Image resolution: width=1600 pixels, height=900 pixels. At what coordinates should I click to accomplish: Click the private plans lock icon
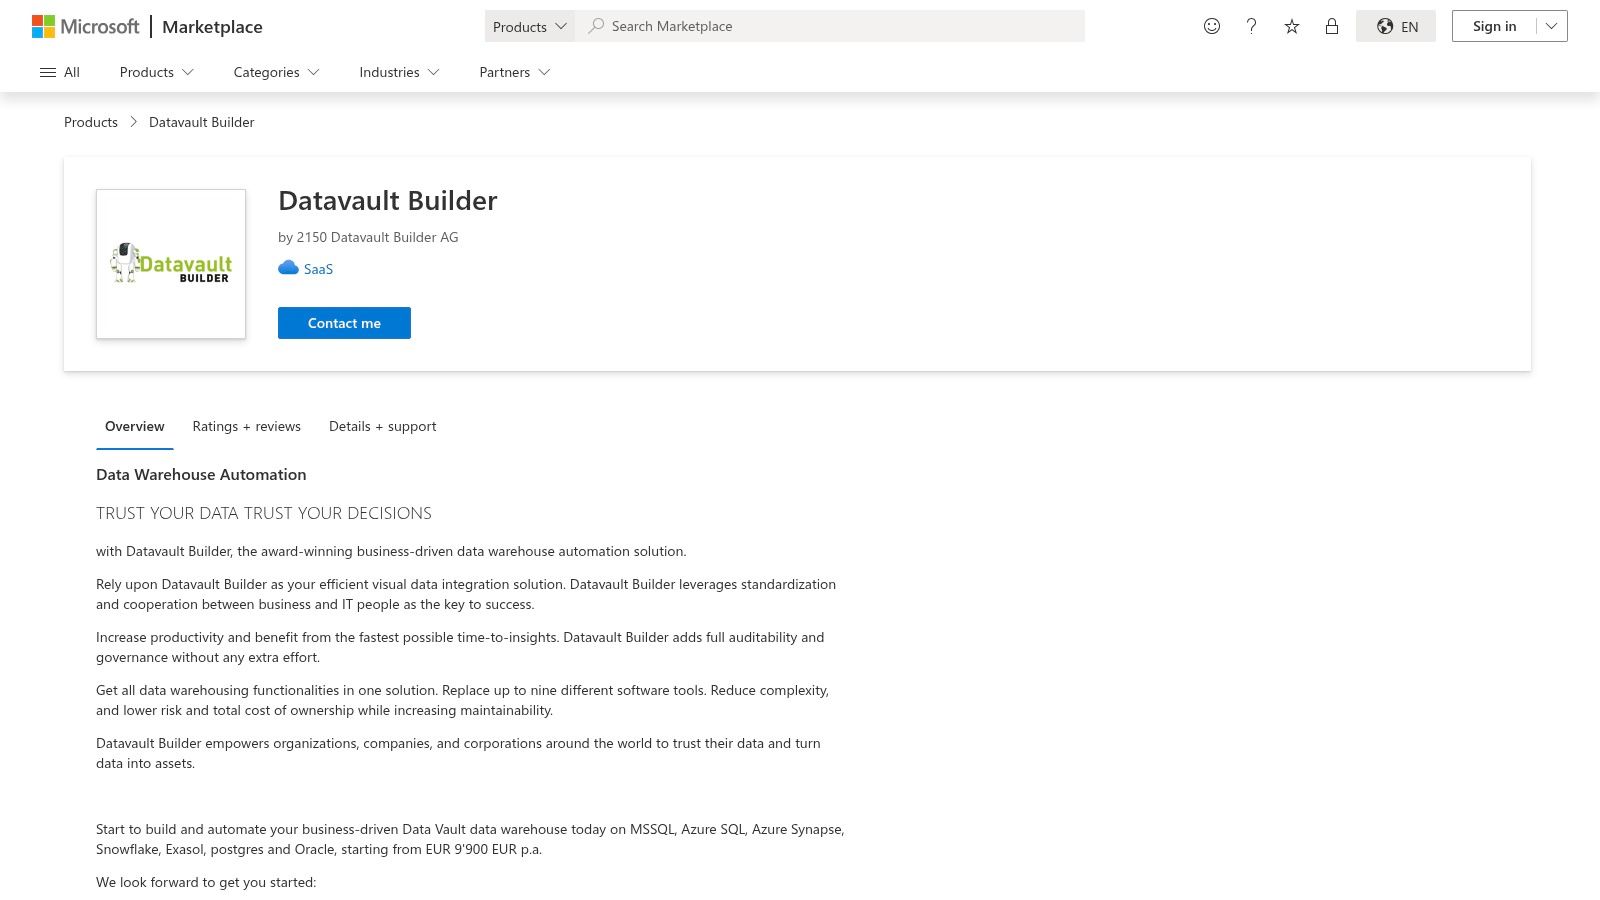1331,26
